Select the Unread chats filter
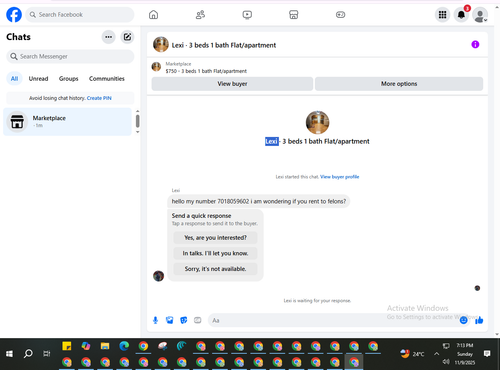 (x=38, y=79)
